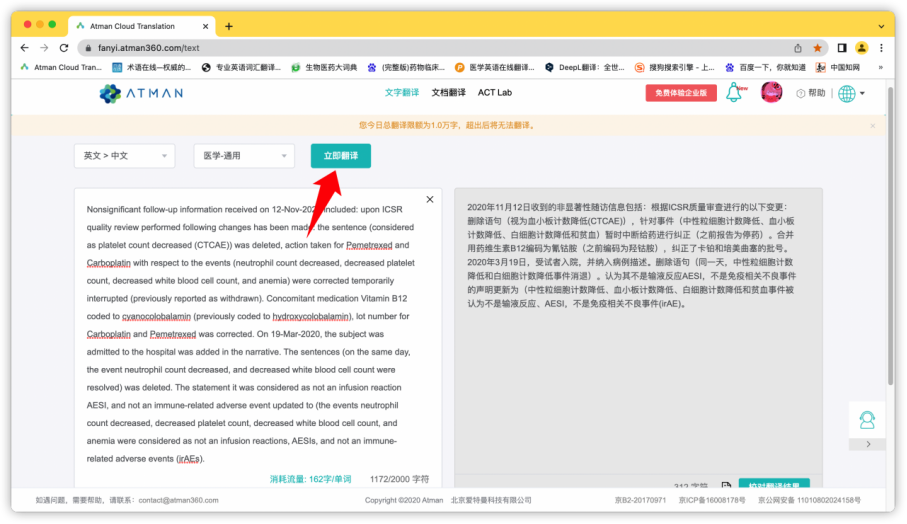Expand the globe language dropdown
Screen dimensions: 907x524
[x=851, y=93]
